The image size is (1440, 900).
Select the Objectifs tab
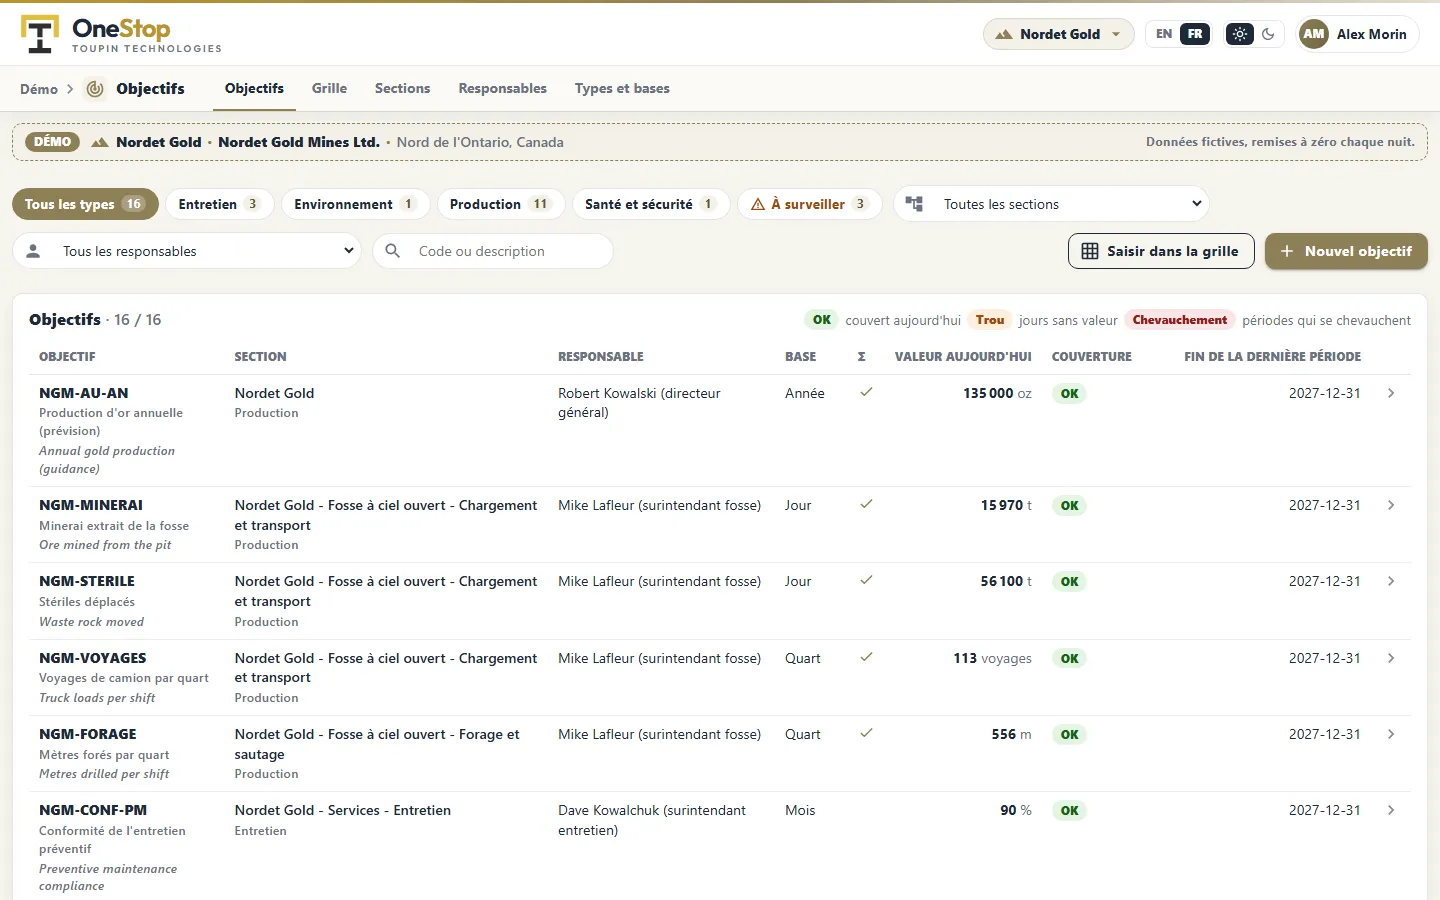pyautogui.click(x=254, y=88)
